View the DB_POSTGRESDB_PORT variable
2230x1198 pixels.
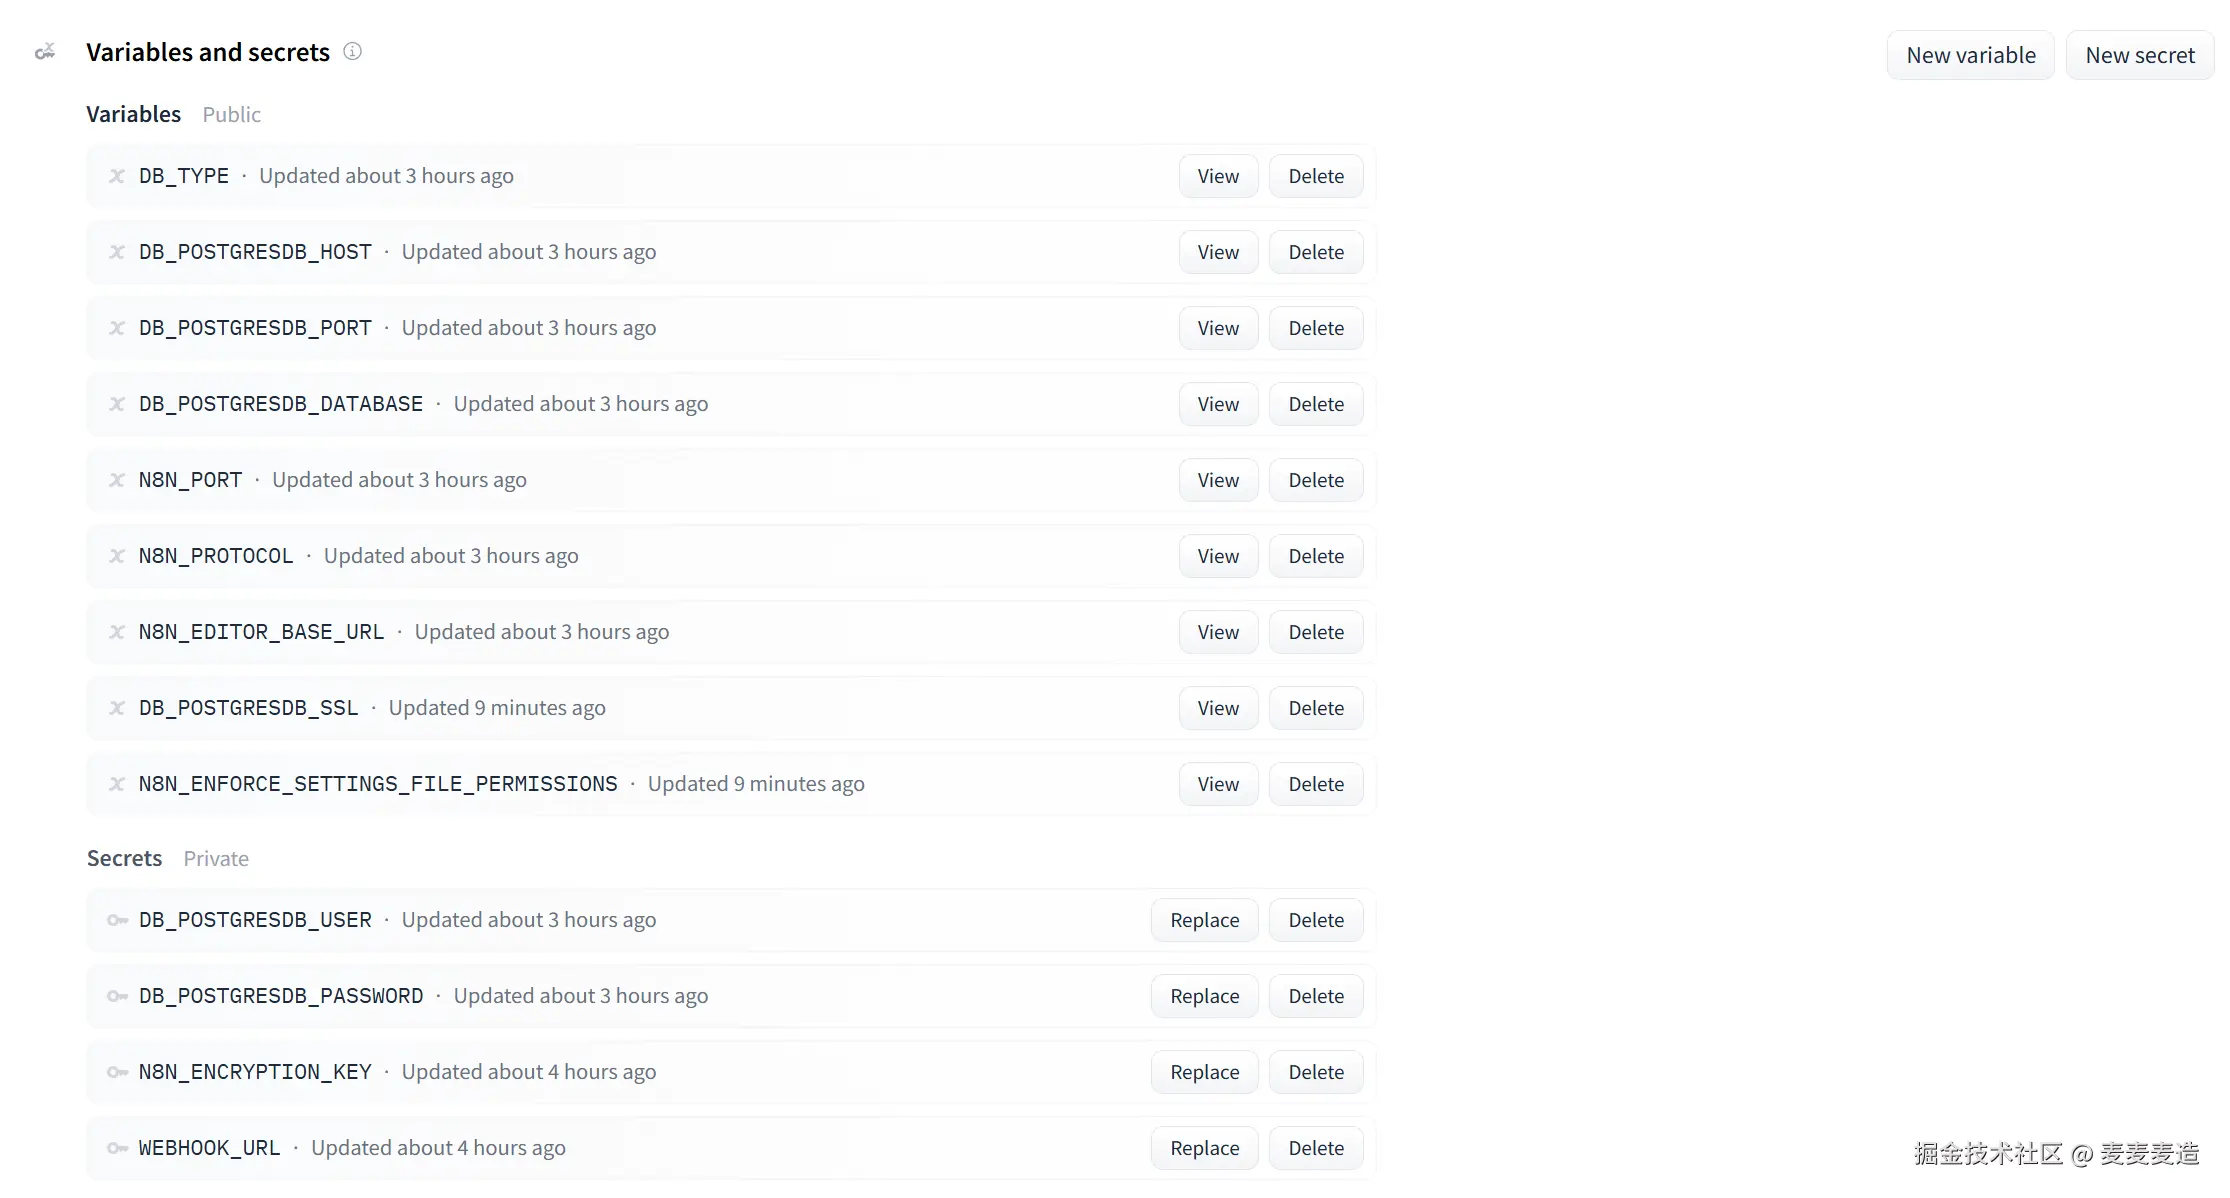(1217, 328)
